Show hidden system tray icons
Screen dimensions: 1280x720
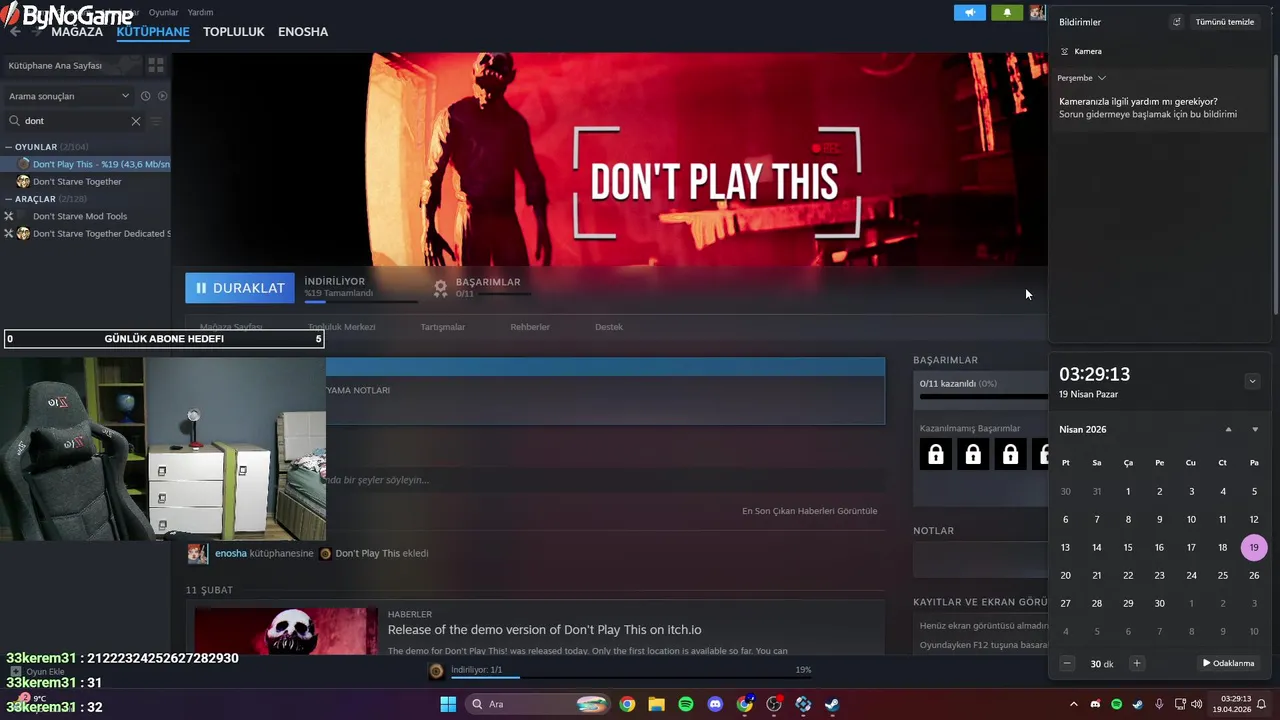[x=1074, y=704]
